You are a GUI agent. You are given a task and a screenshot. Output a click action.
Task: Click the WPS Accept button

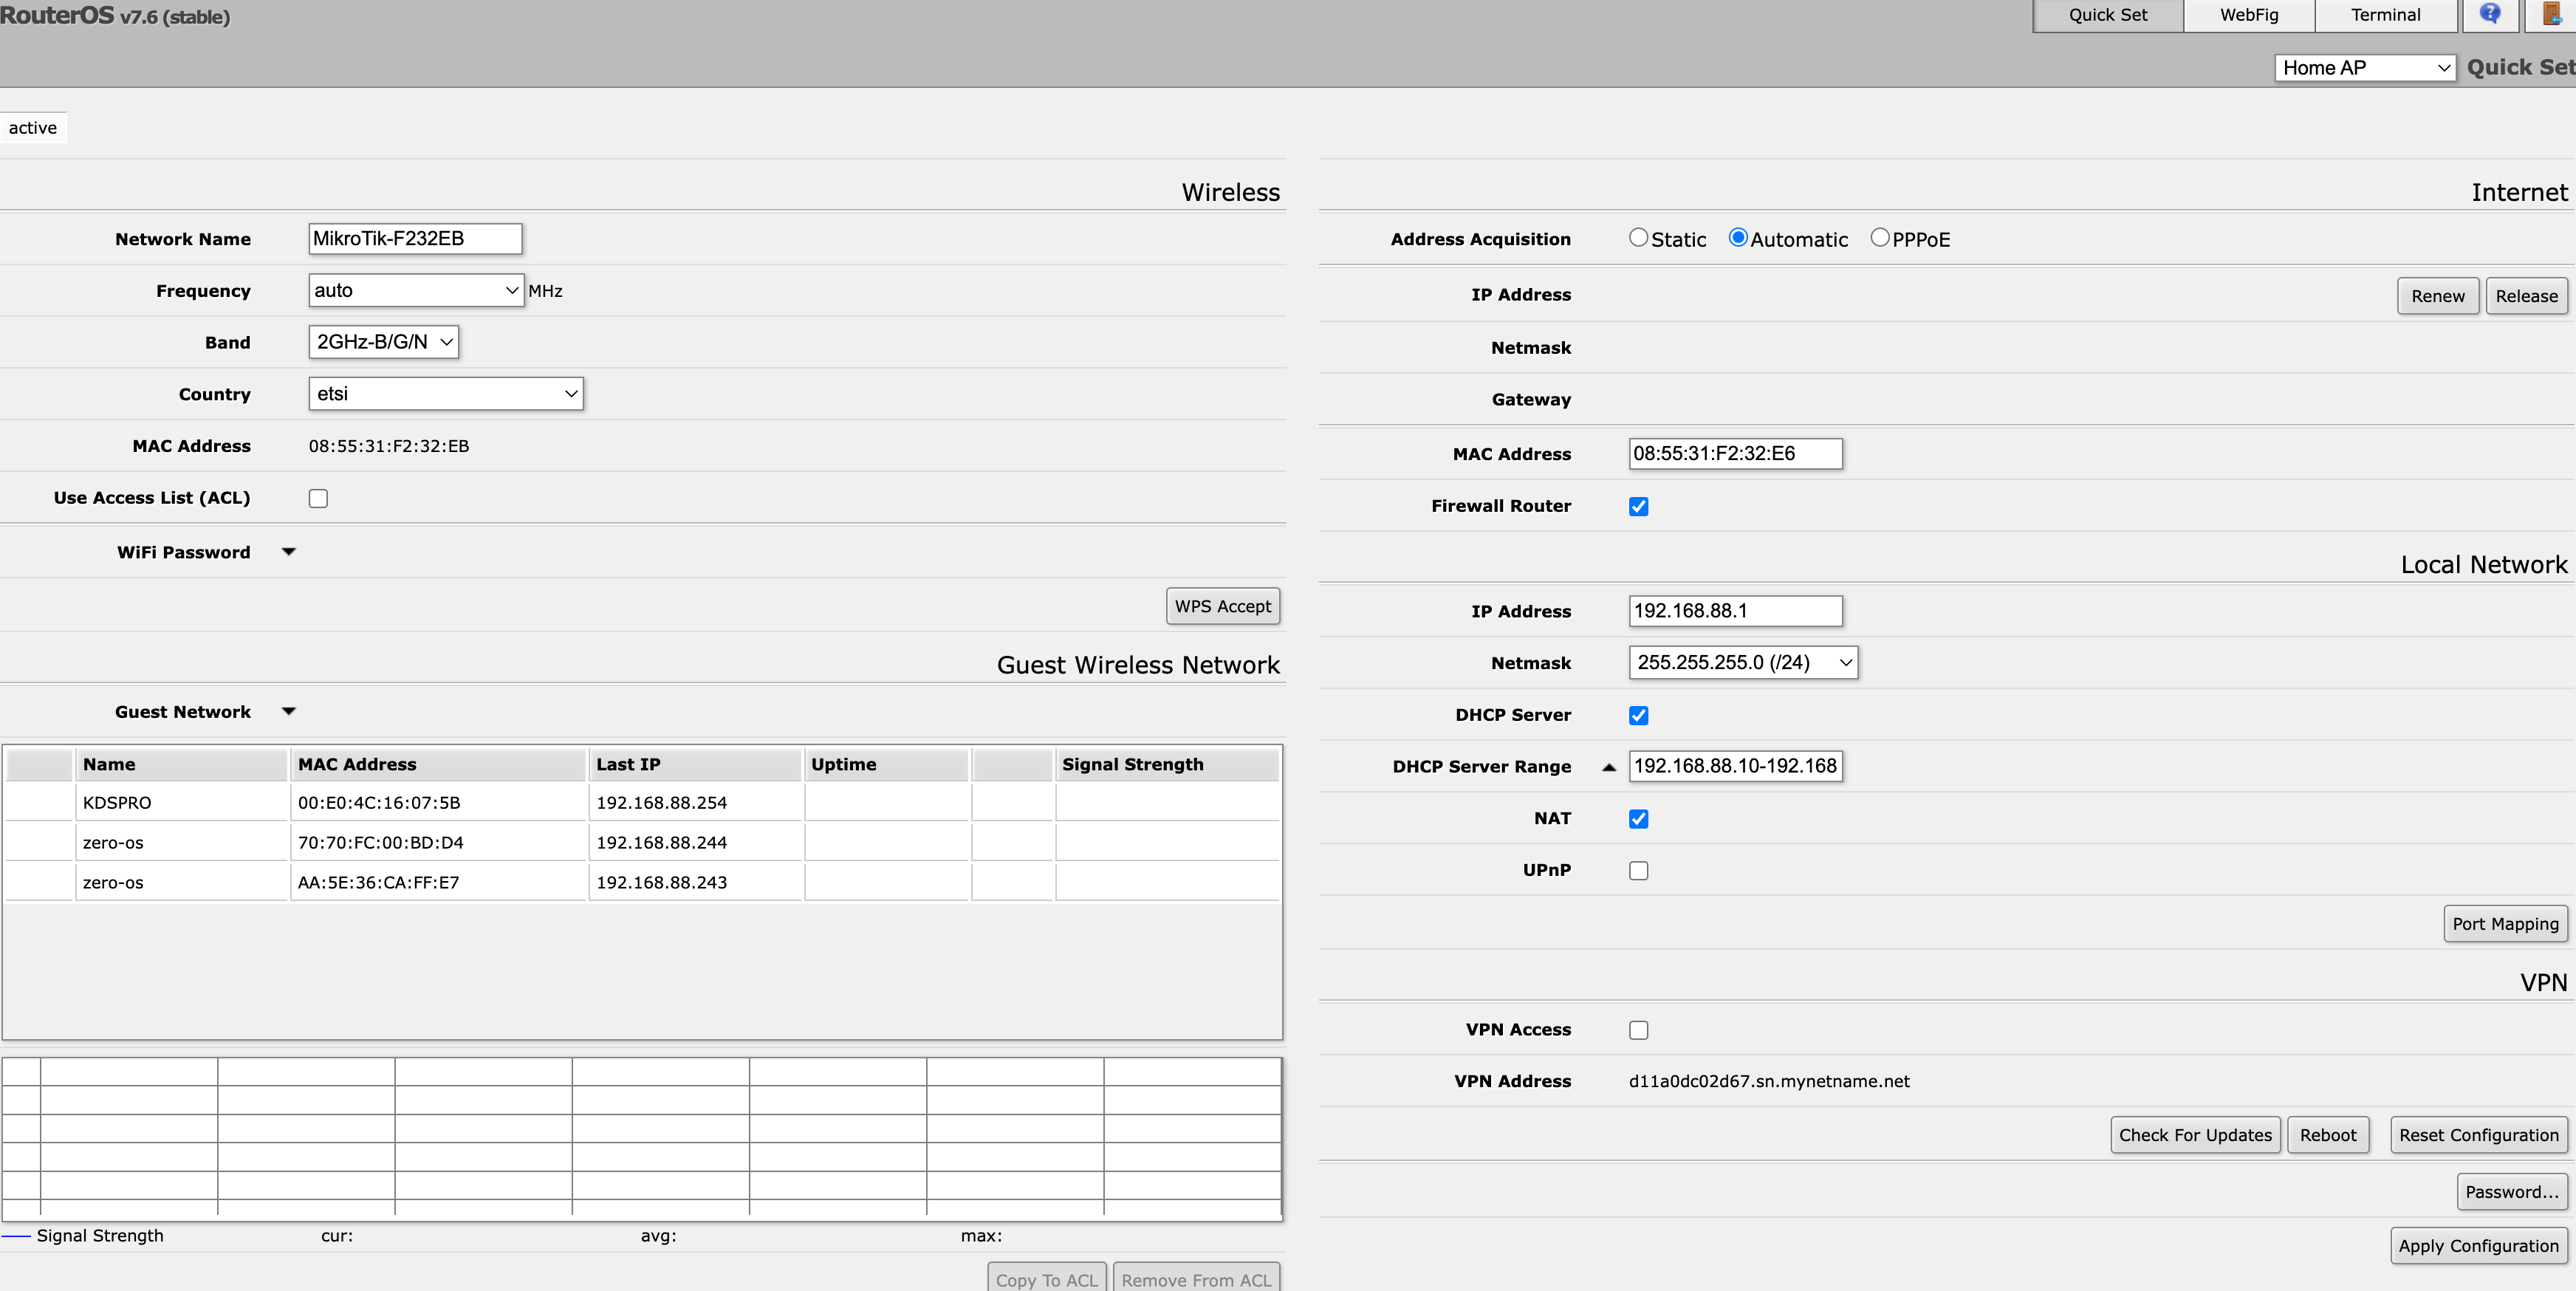1222,606
